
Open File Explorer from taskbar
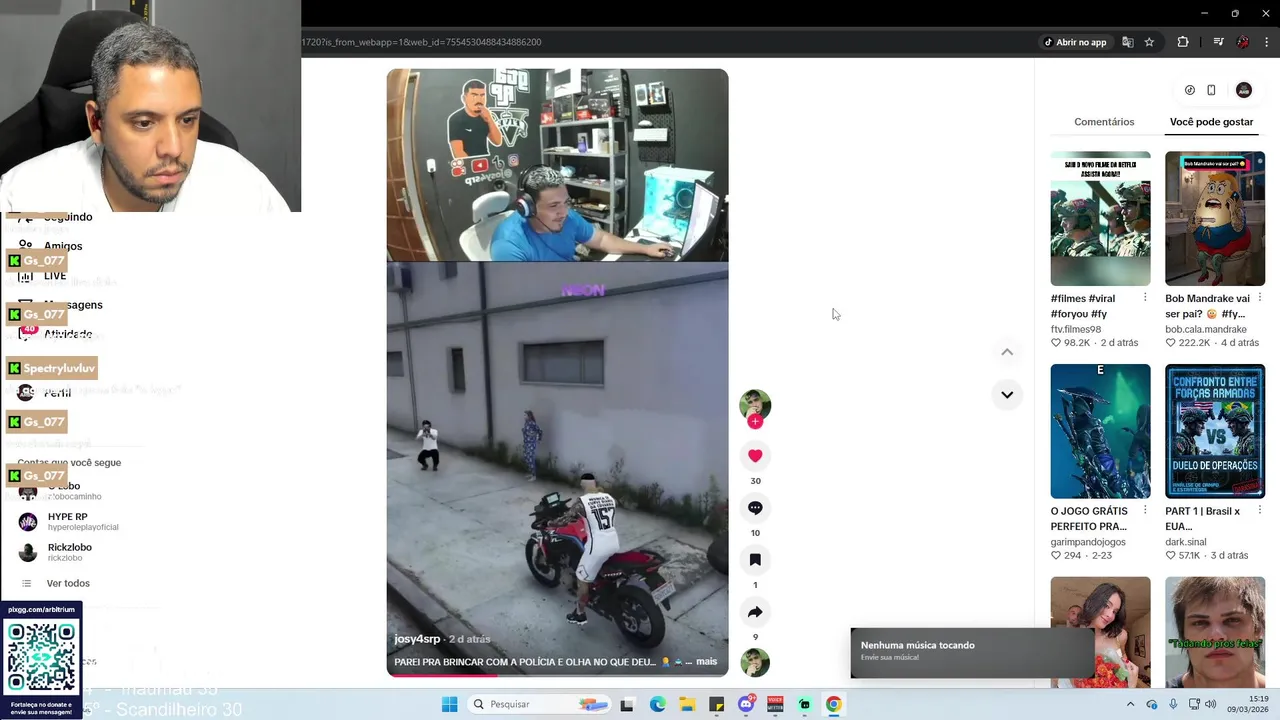pos(687,704)
